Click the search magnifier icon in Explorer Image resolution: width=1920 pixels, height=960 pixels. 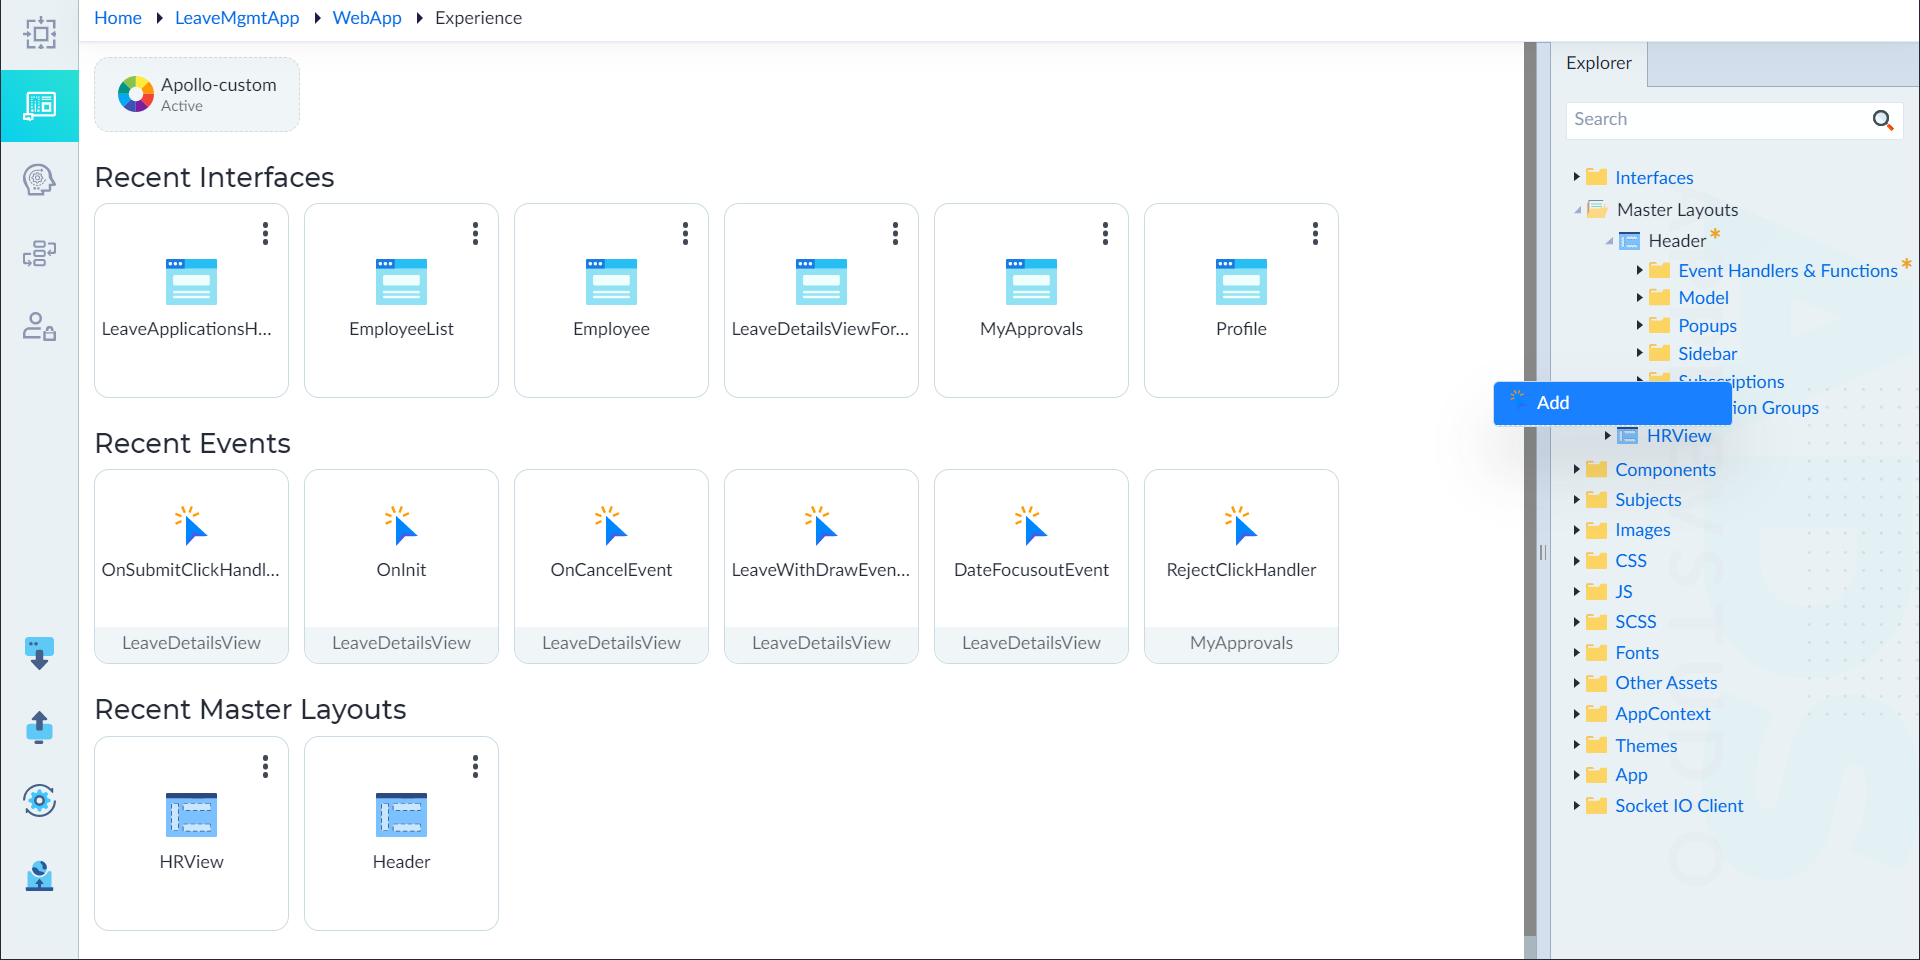pos(1882,120)
